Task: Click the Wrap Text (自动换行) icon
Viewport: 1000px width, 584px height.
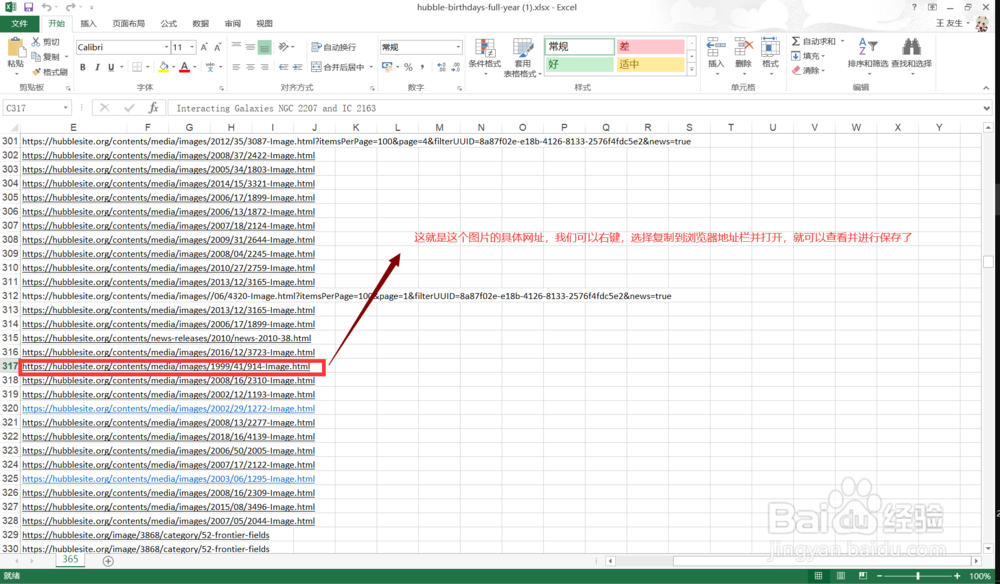Action: 316,47
